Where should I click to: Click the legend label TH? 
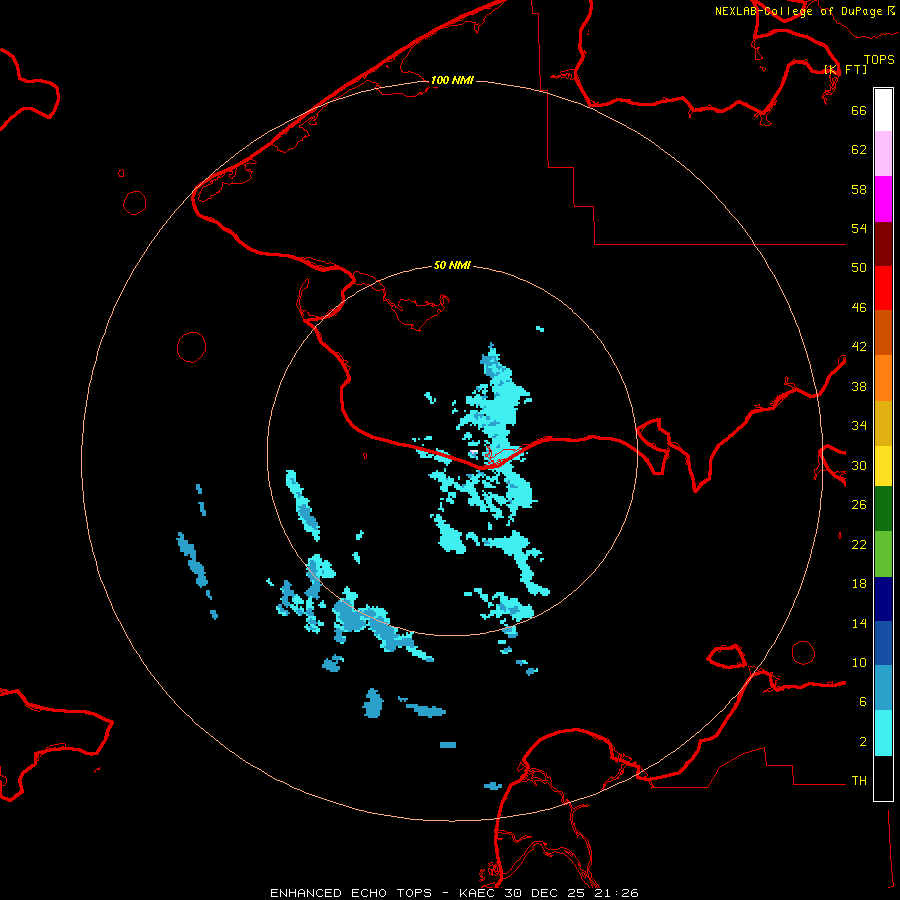(x=859, y=781)
